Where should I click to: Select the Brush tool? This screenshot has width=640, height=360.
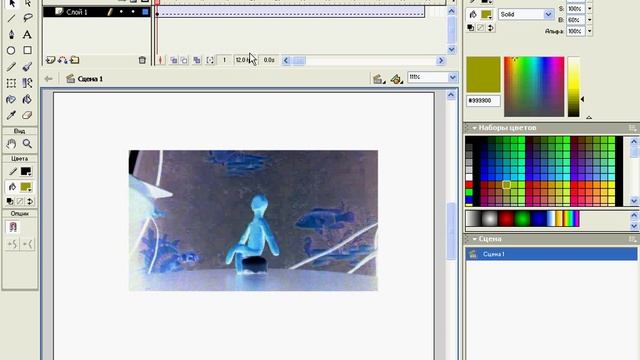click(x=27, y=67)
